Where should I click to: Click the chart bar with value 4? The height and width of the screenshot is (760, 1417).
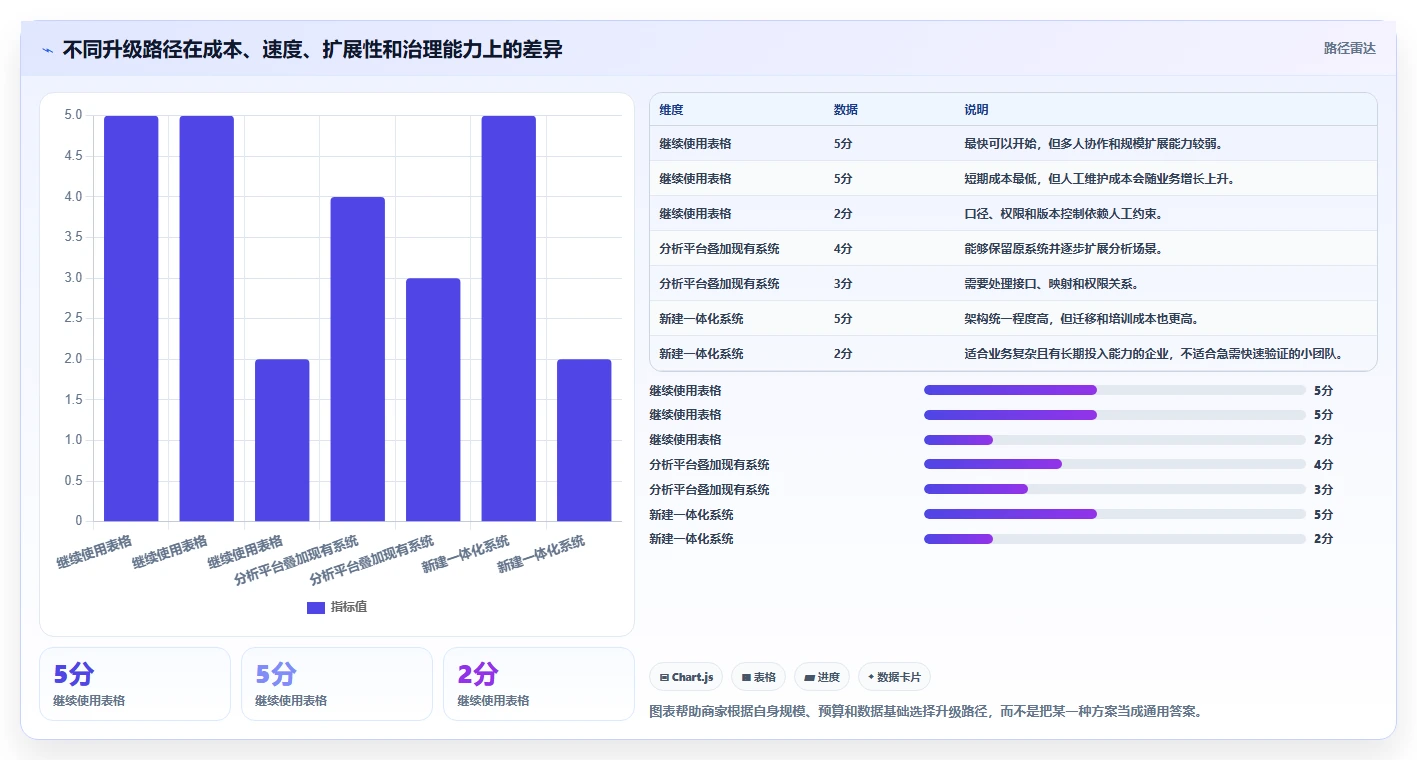point(358,359)
